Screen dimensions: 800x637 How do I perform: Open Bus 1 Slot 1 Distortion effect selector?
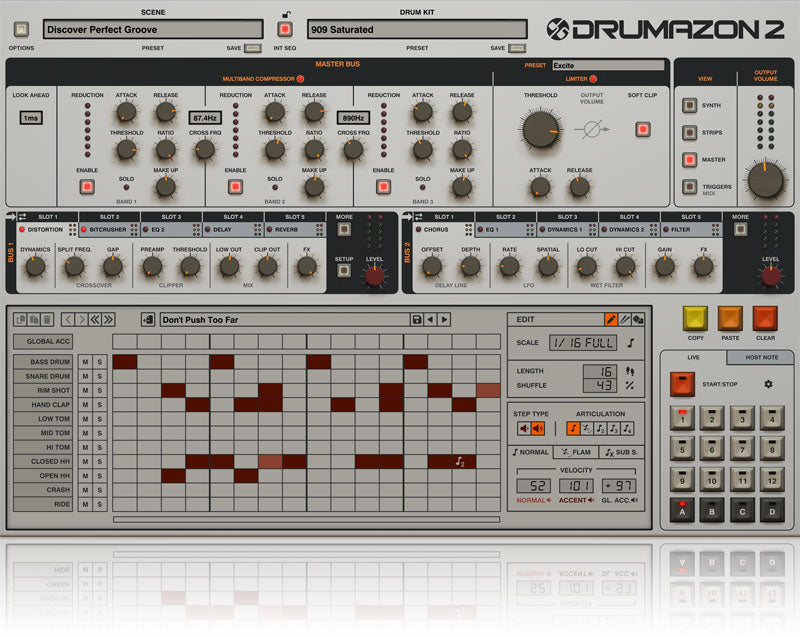point(47,230)
